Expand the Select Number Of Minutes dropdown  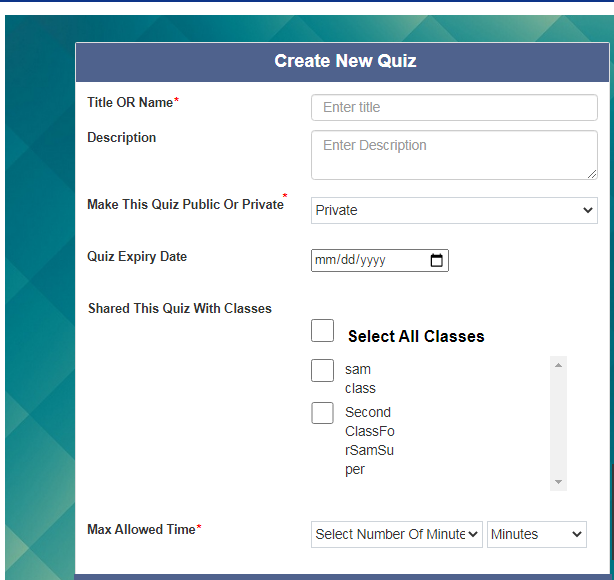(397, 534)
